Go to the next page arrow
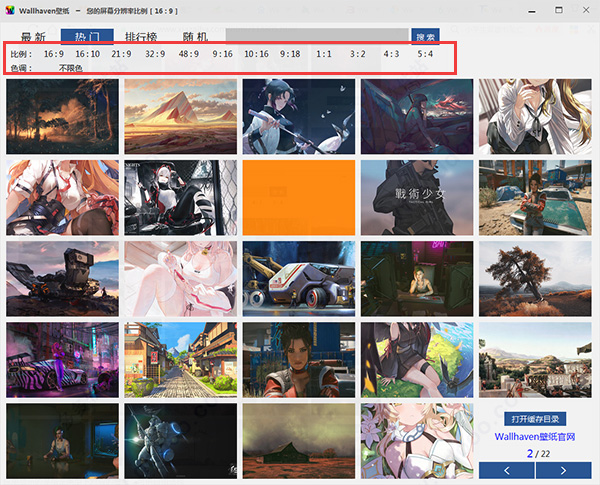This screenshot has height=485, width=600. click(564, 470)
